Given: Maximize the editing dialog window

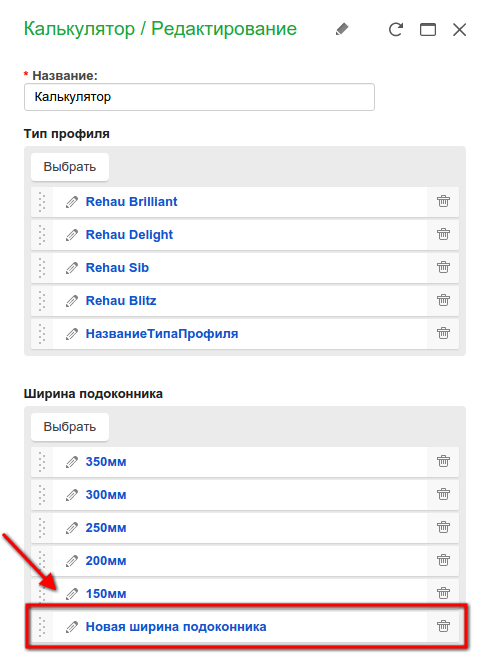Looking at the screenshot, I should pyautogui.click(x=428, y=30).
